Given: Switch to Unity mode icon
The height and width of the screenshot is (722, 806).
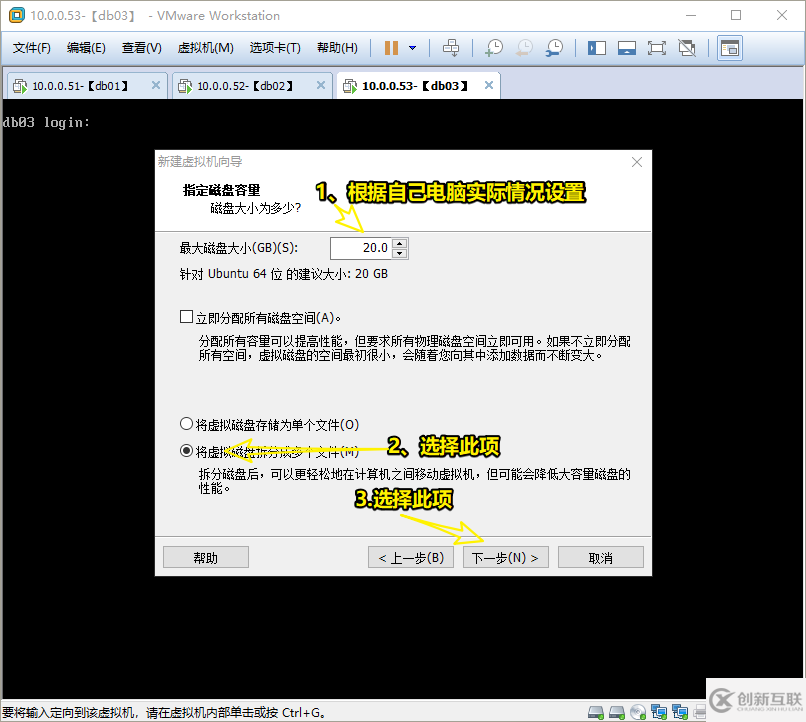Looking at the screenshot, I should click(x=687, y=48).
